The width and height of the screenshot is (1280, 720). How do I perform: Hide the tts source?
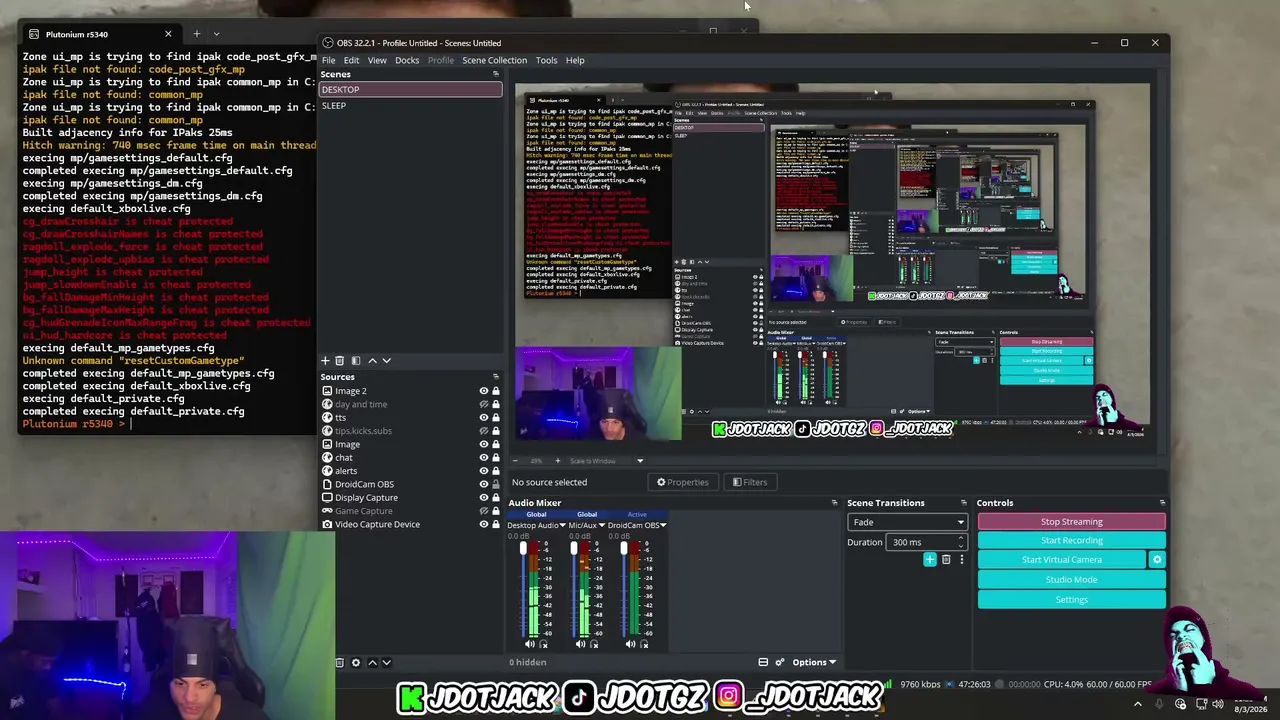point(484,417)
